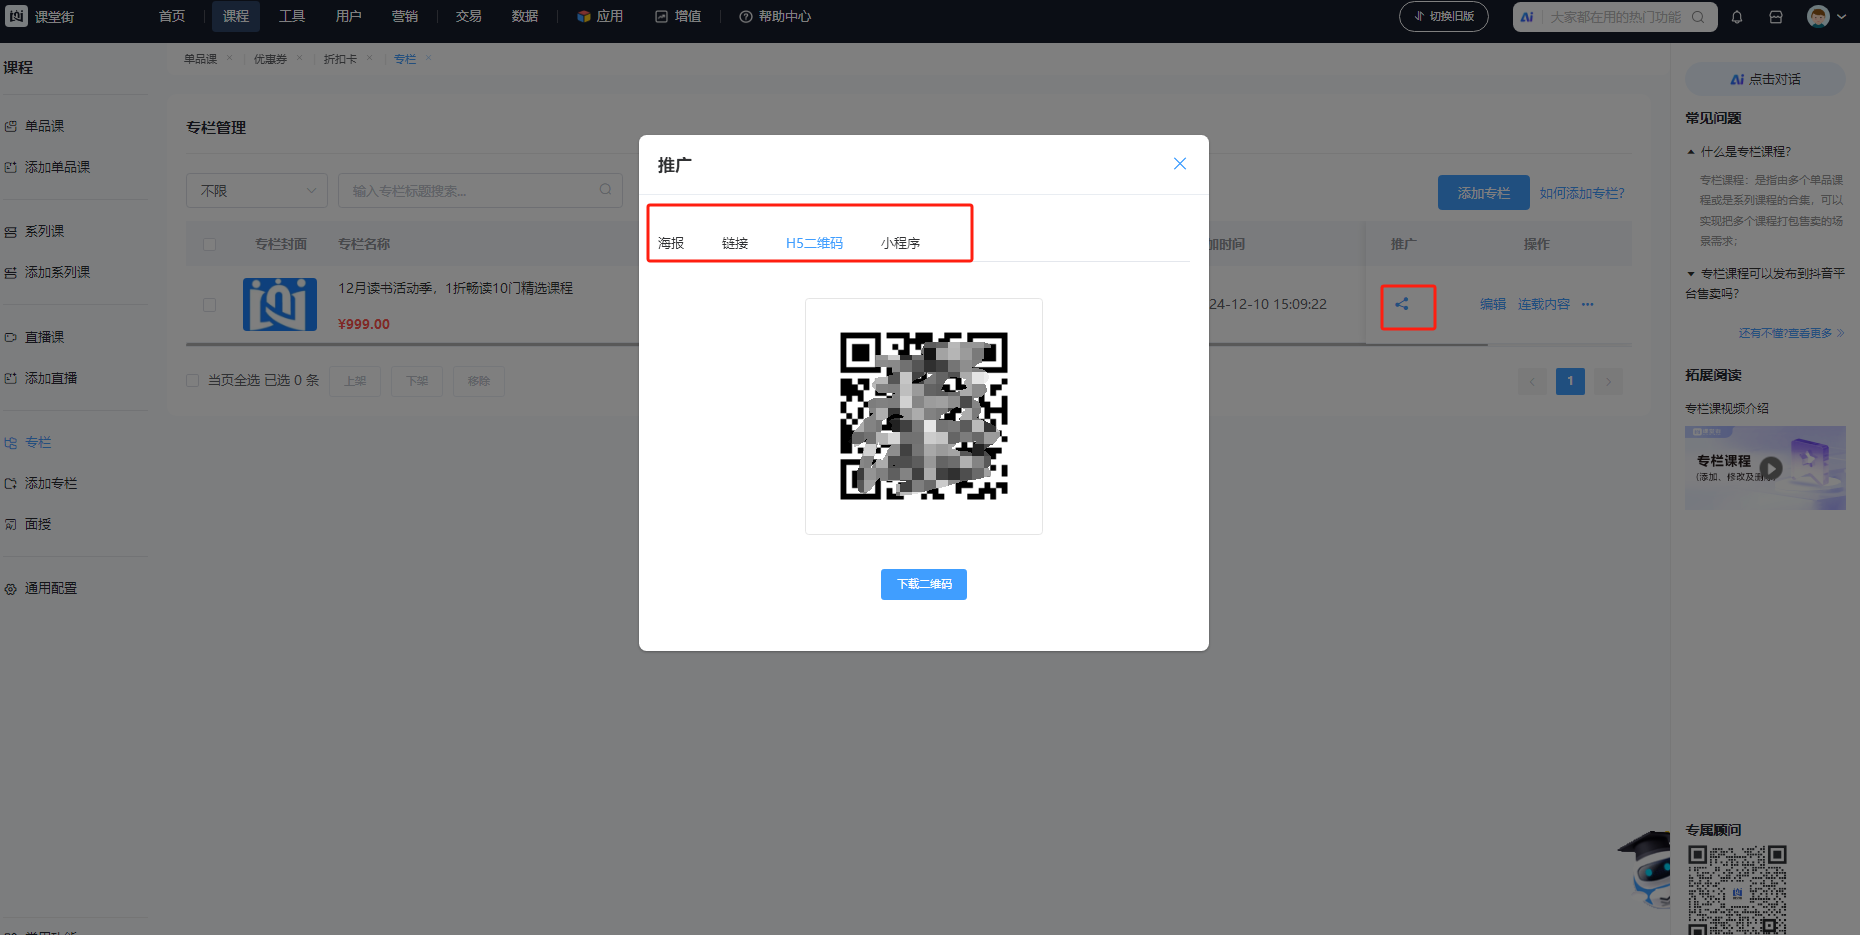Focus the 大家都在用的热门功能 search box
Image resolution: width=1860 pixels, height=935 pixels.
pyautogui.click(x=1615, y=17)
